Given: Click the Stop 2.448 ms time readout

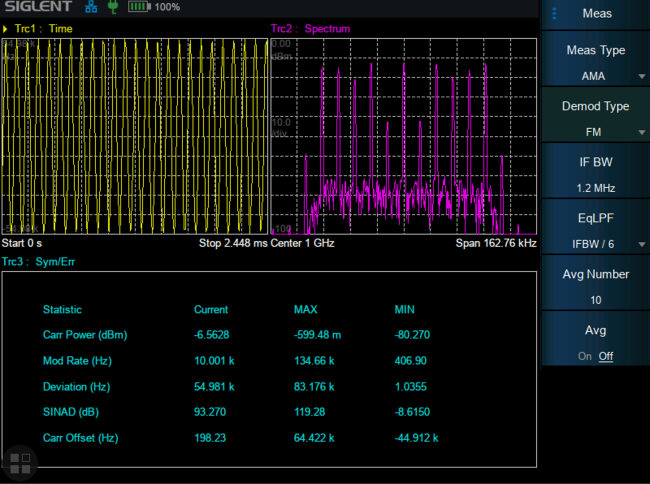Looking at the screenshot, I should pyautogui.click(x=234, y=243).
